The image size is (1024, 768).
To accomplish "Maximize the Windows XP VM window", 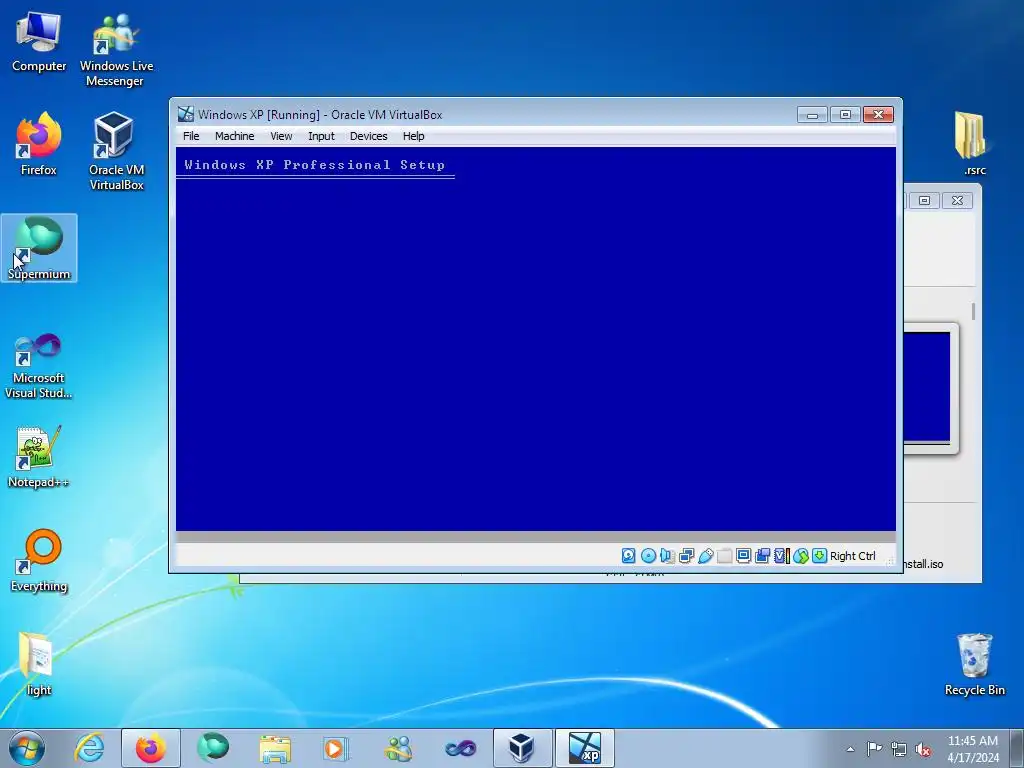I will (845, 115).
